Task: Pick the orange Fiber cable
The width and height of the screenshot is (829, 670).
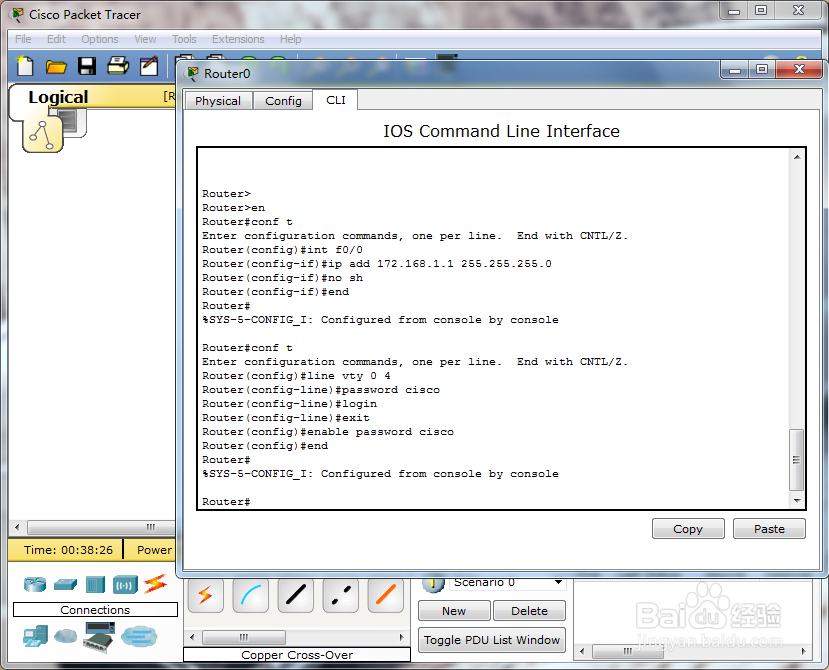Action: coord(385,595)
